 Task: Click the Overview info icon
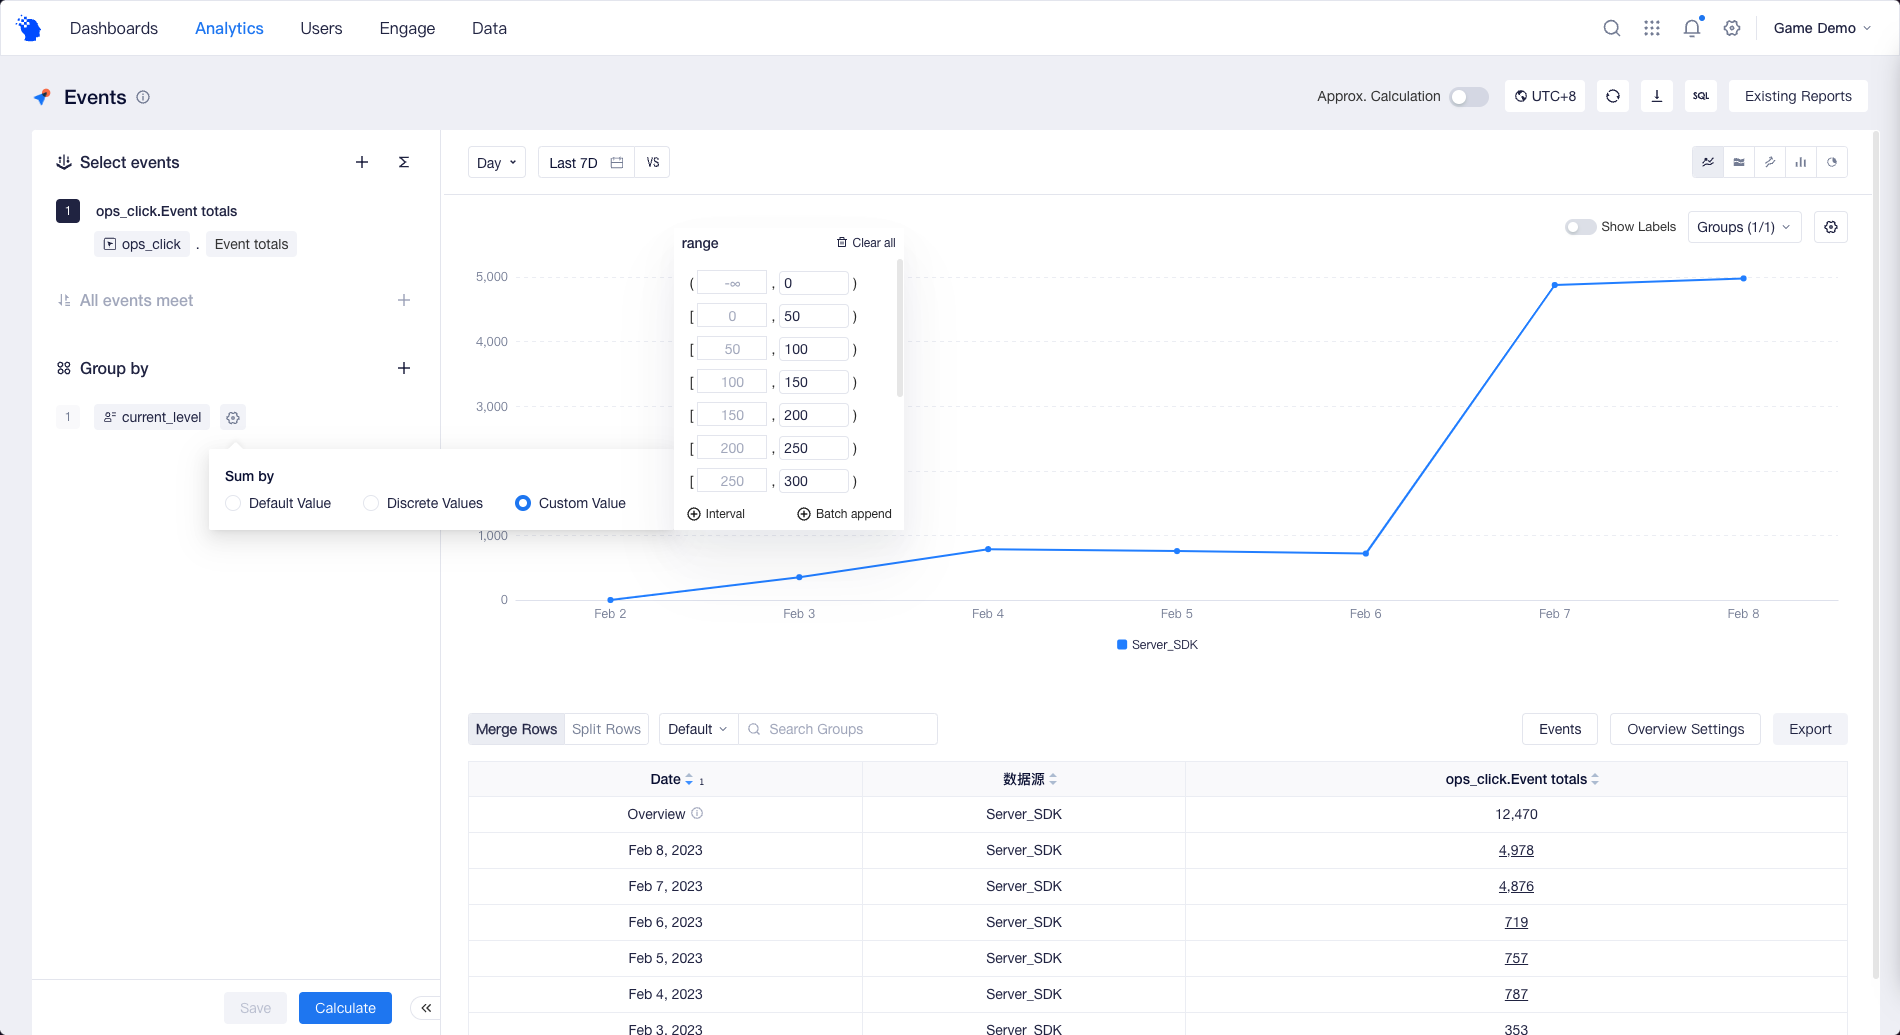tap(697, 813)
